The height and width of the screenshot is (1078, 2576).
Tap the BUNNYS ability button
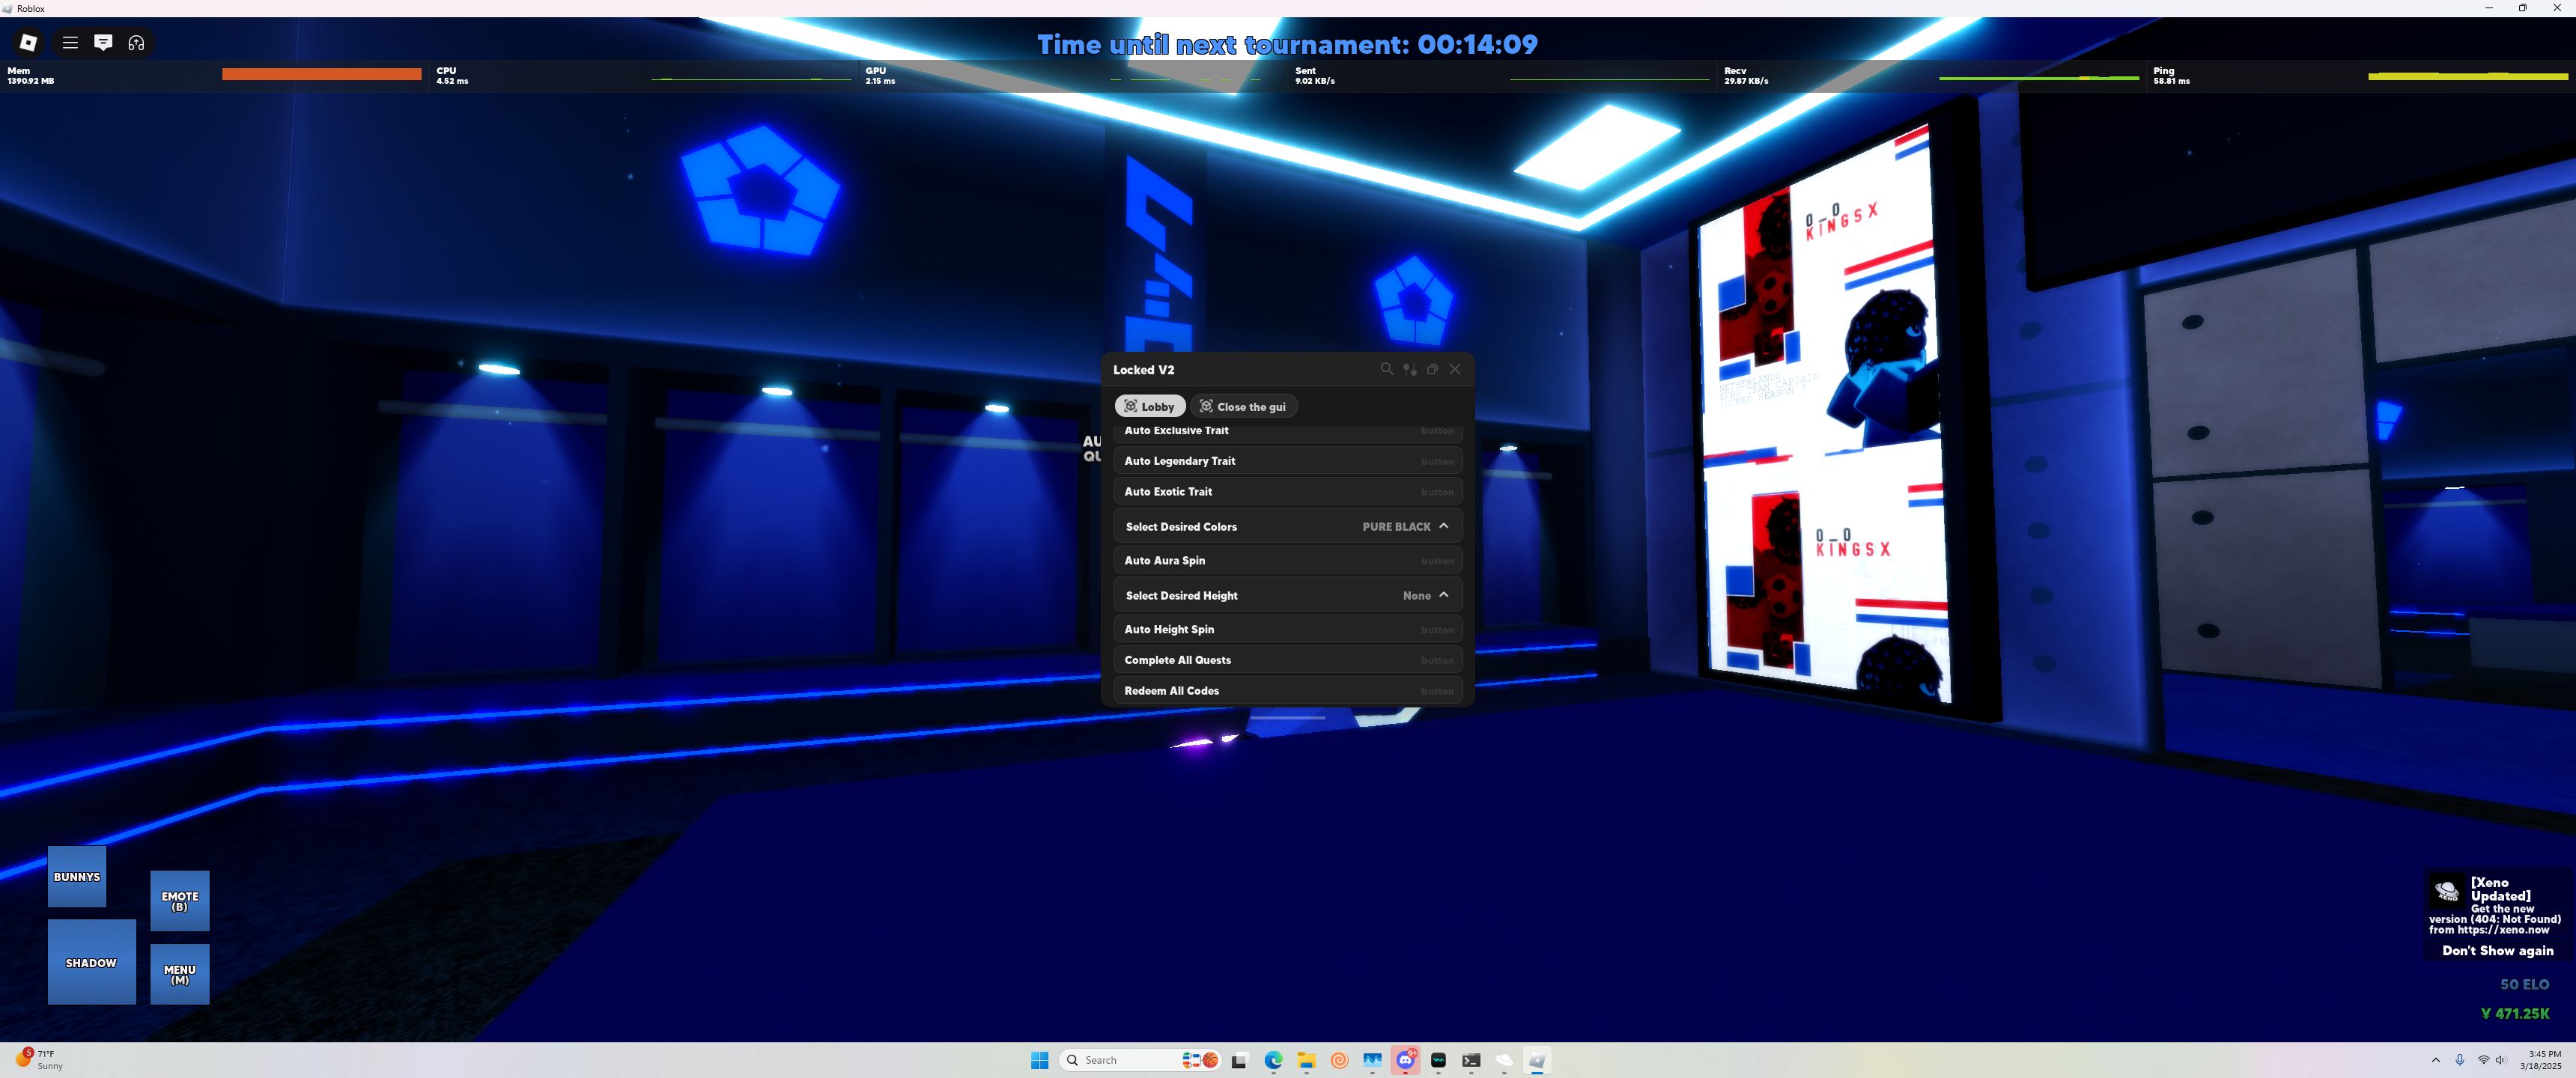click(x=77, y=877)
